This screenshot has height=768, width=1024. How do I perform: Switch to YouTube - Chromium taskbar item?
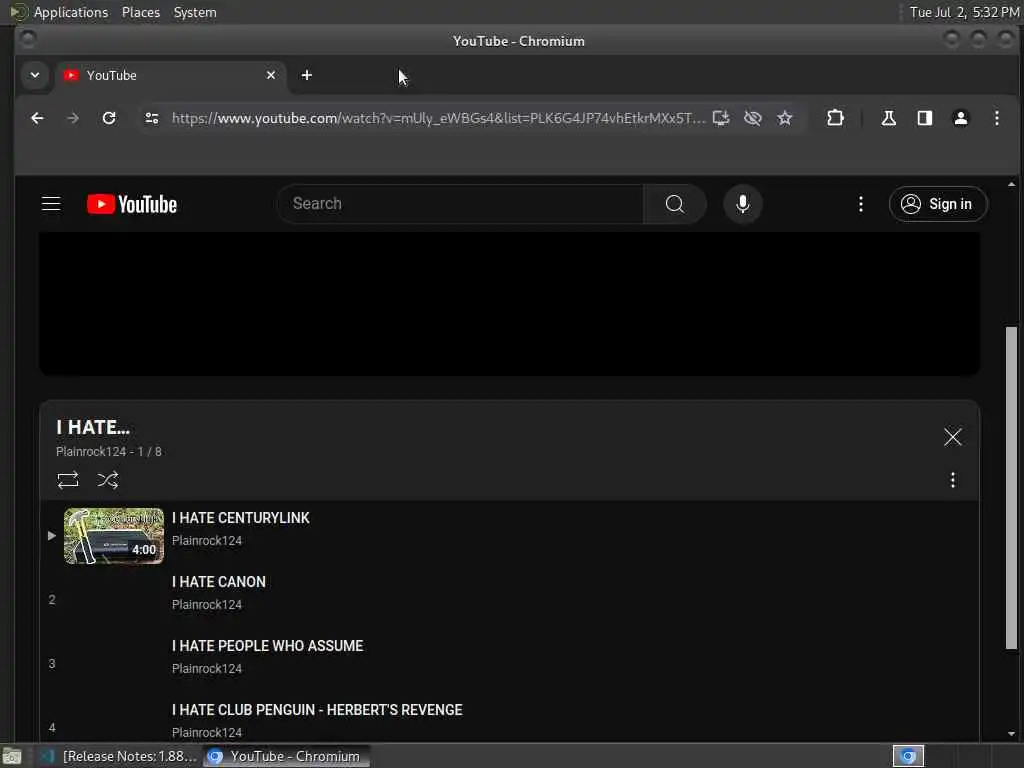[286, 756]
